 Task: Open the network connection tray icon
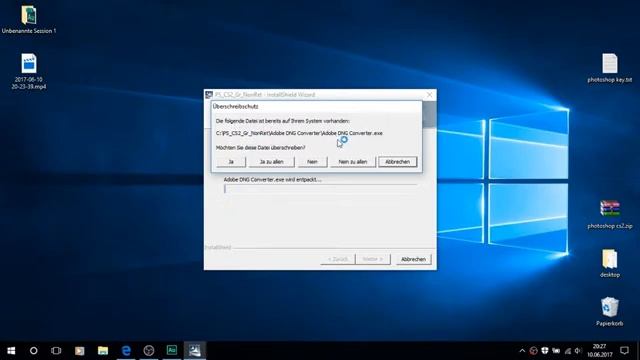pyautogui.click(x=567, y=351)
